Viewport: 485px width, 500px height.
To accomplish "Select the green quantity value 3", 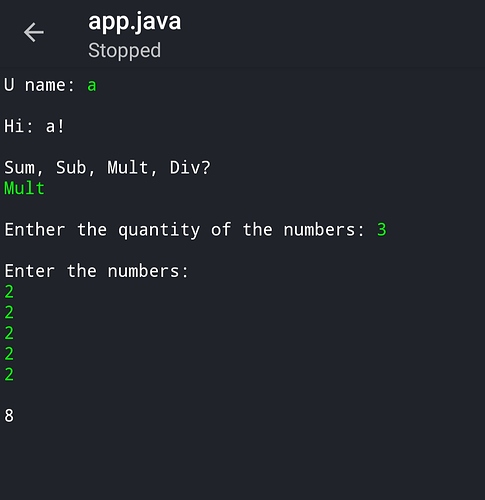I will 382,230.
